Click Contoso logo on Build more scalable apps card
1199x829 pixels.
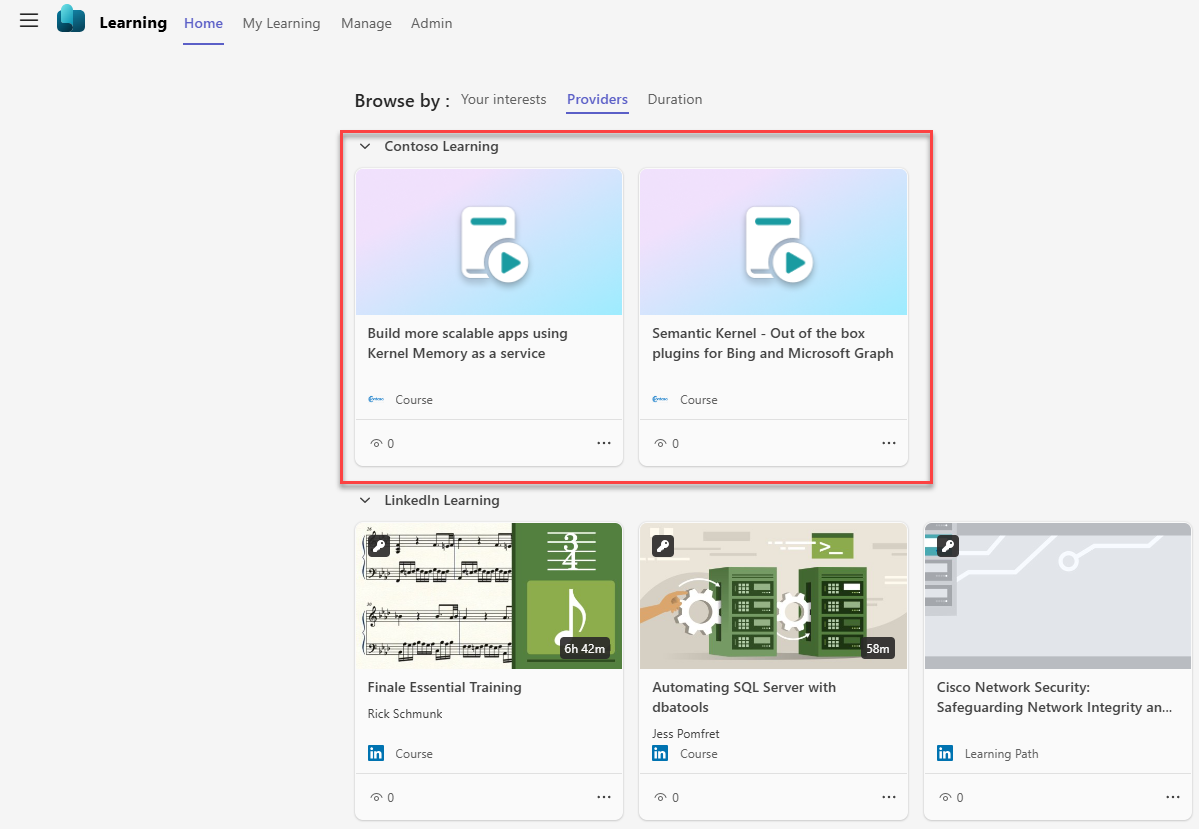point(376,399)
